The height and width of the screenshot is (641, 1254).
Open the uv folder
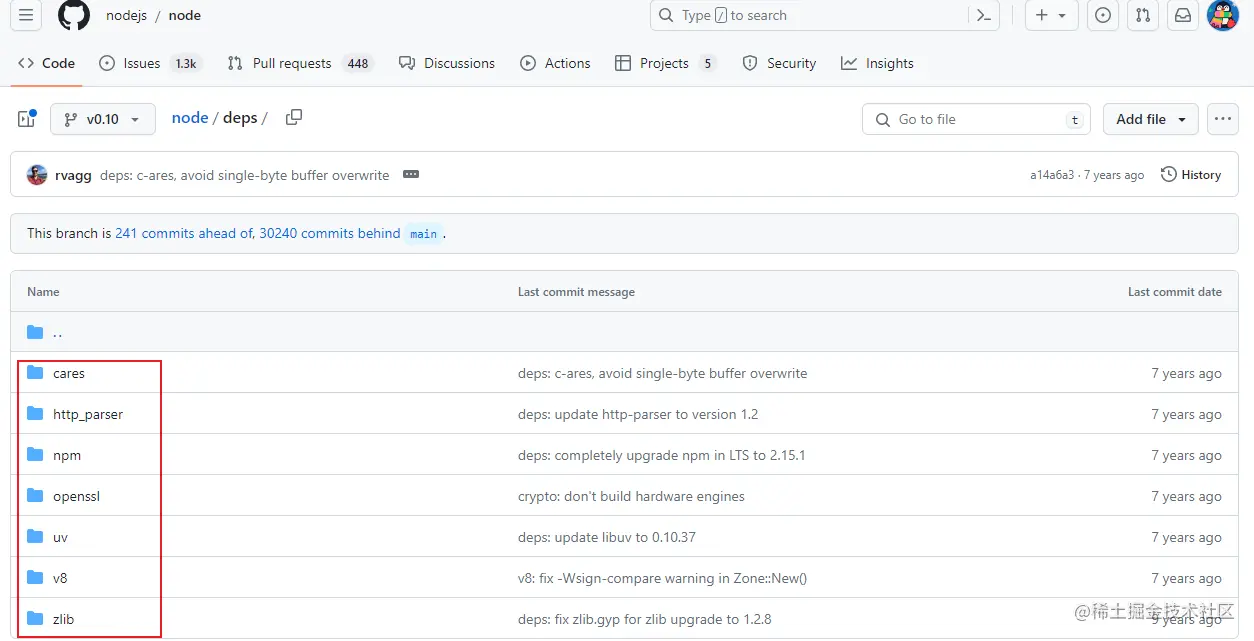pos(61,537)
